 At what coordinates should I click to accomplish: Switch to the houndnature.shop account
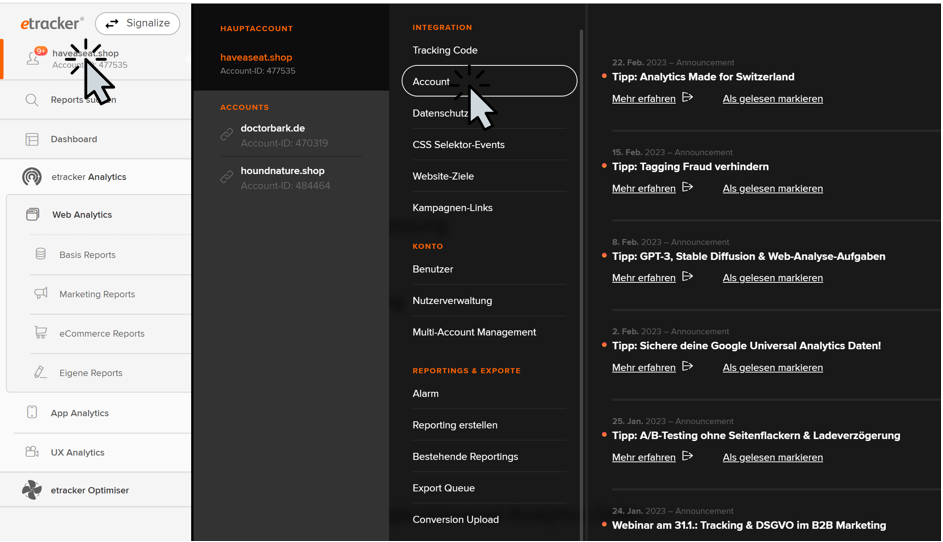point(283,171)
